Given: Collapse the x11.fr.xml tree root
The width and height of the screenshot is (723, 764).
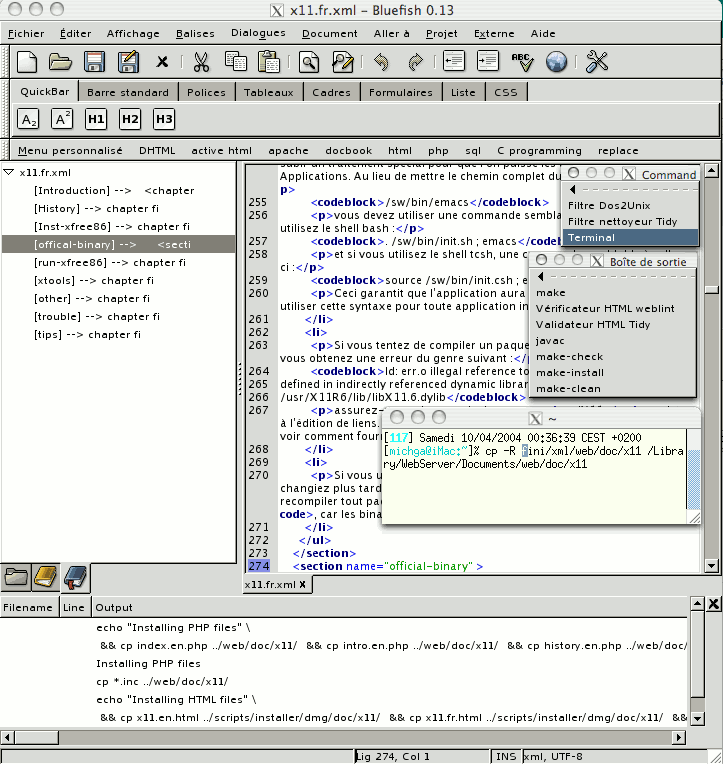Looking at the screenshot, I should (x=9, y=172).
